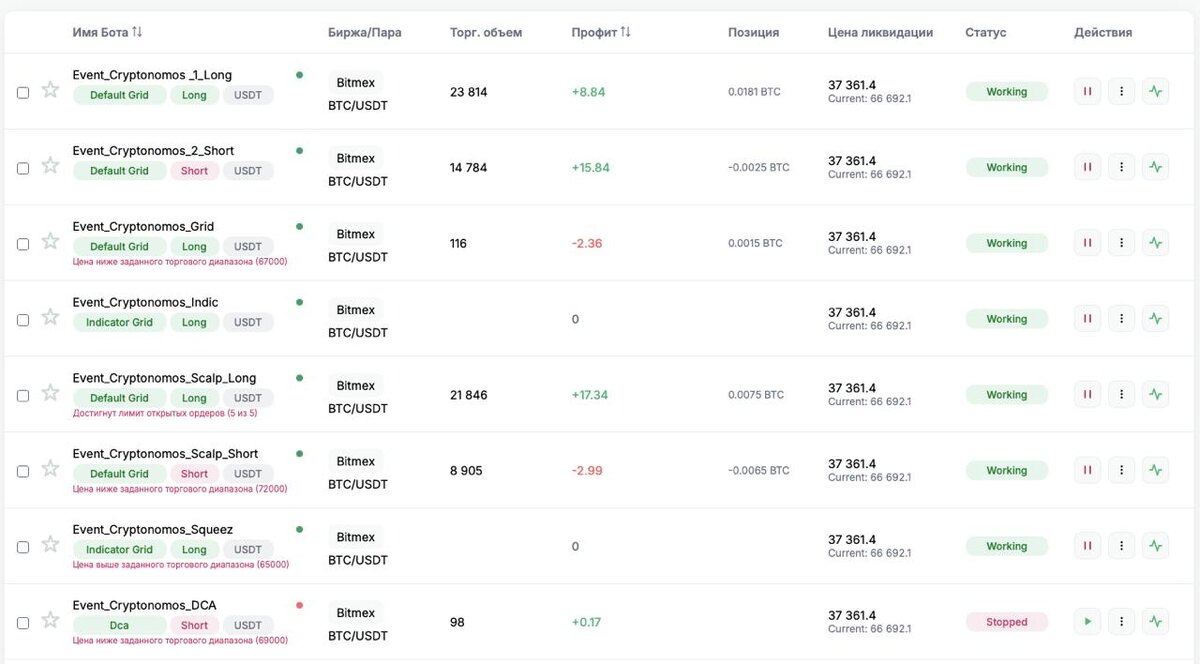The width and height of the screenshot is (1200, 664).
Task: View activity chart for Event_Cryptonomos_Squeez
Action: tap(1156, 546)
